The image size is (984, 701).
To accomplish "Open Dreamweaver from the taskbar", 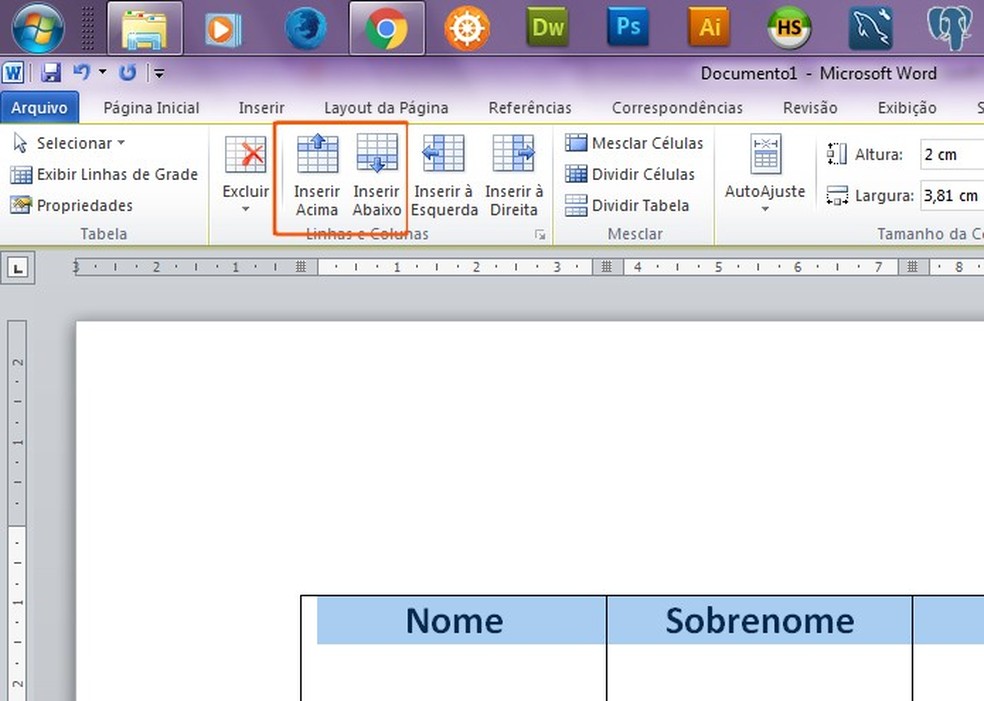I will pos(547,28).
